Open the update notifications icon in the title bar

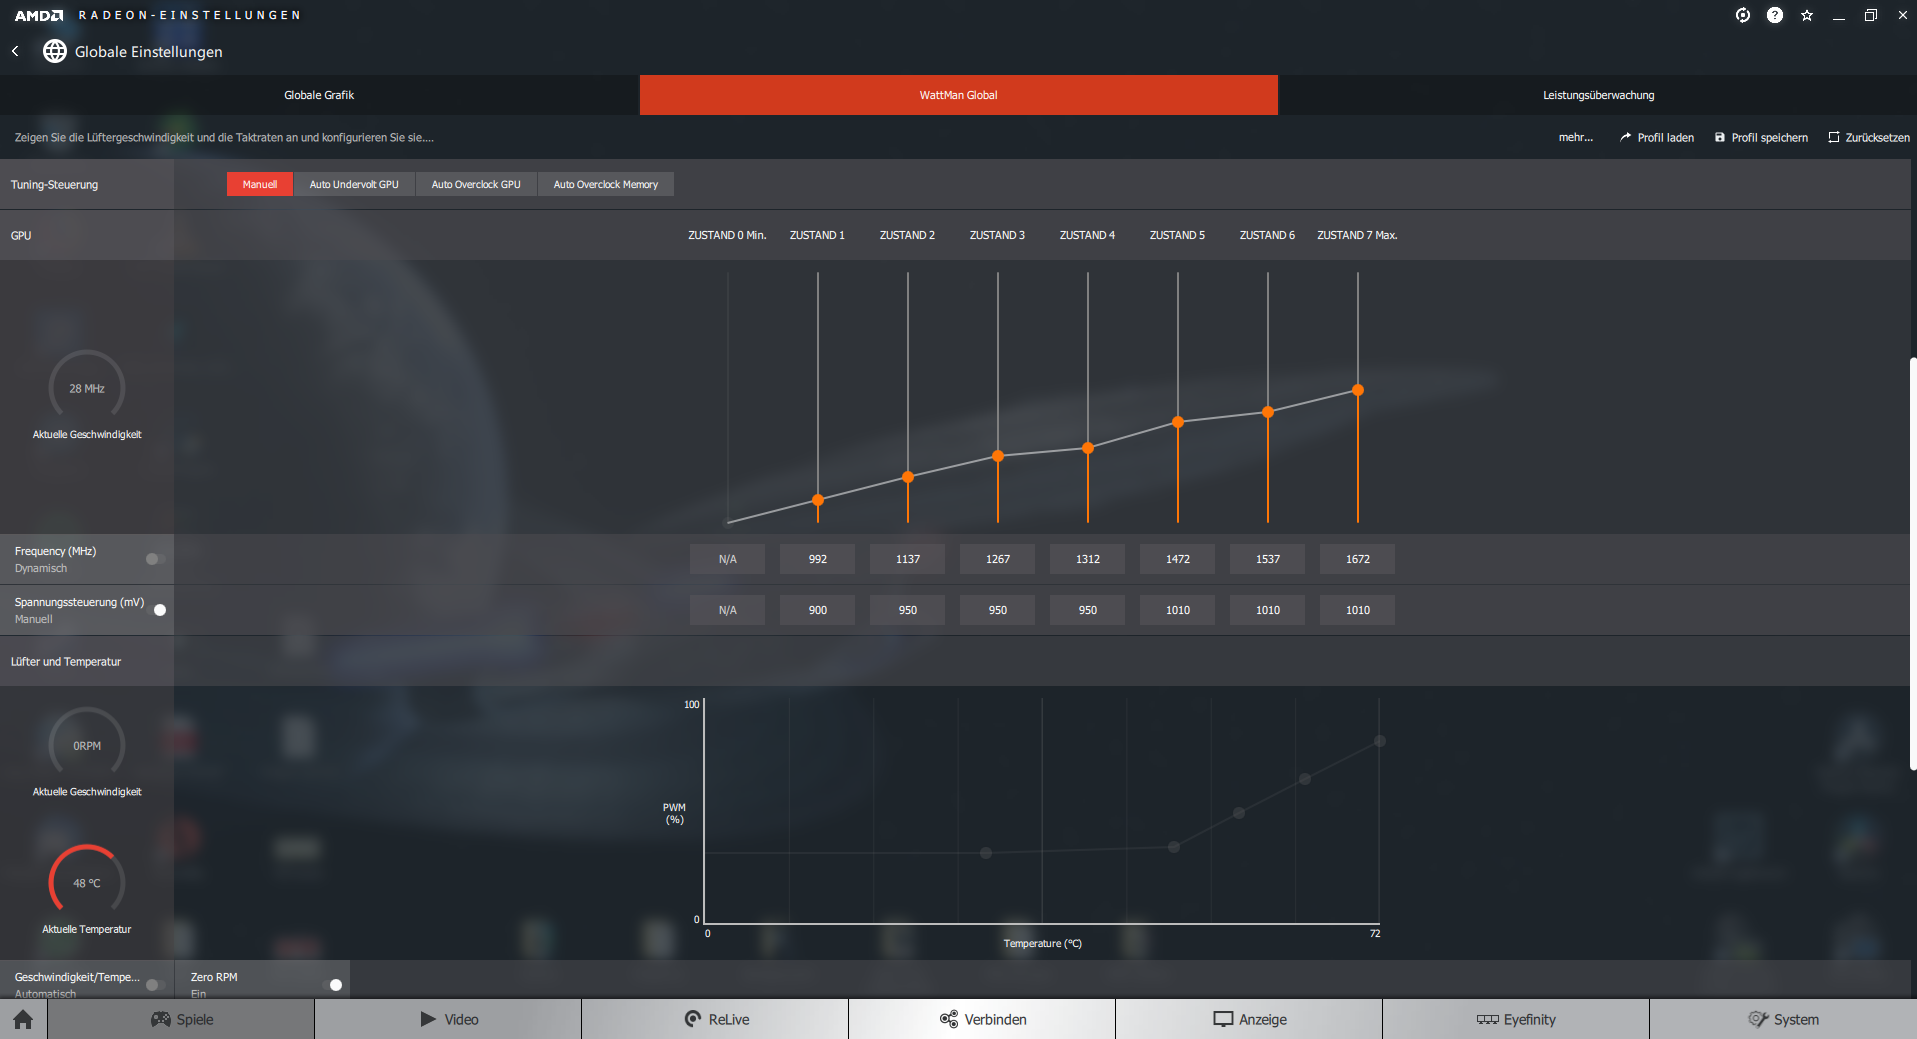click(x=1743, y=15)
